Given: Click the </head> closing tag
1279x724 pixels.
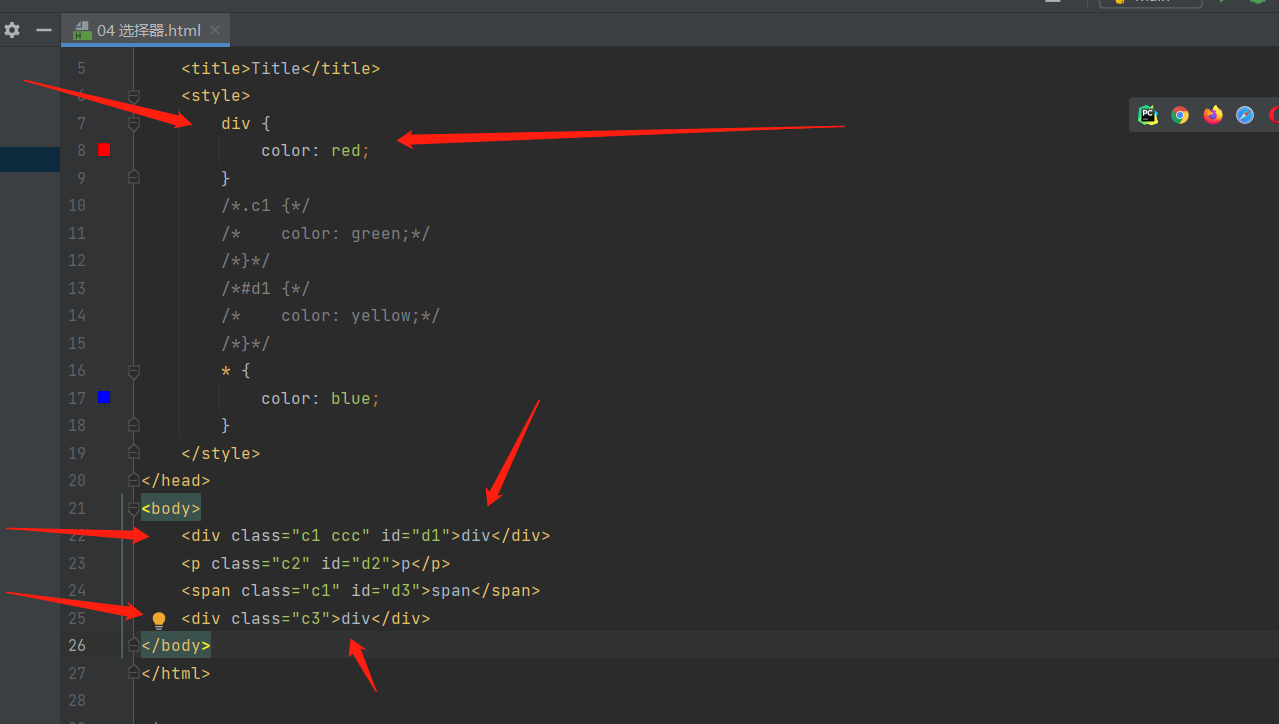Looking at the screenshot, I should (x=176, y=481).
